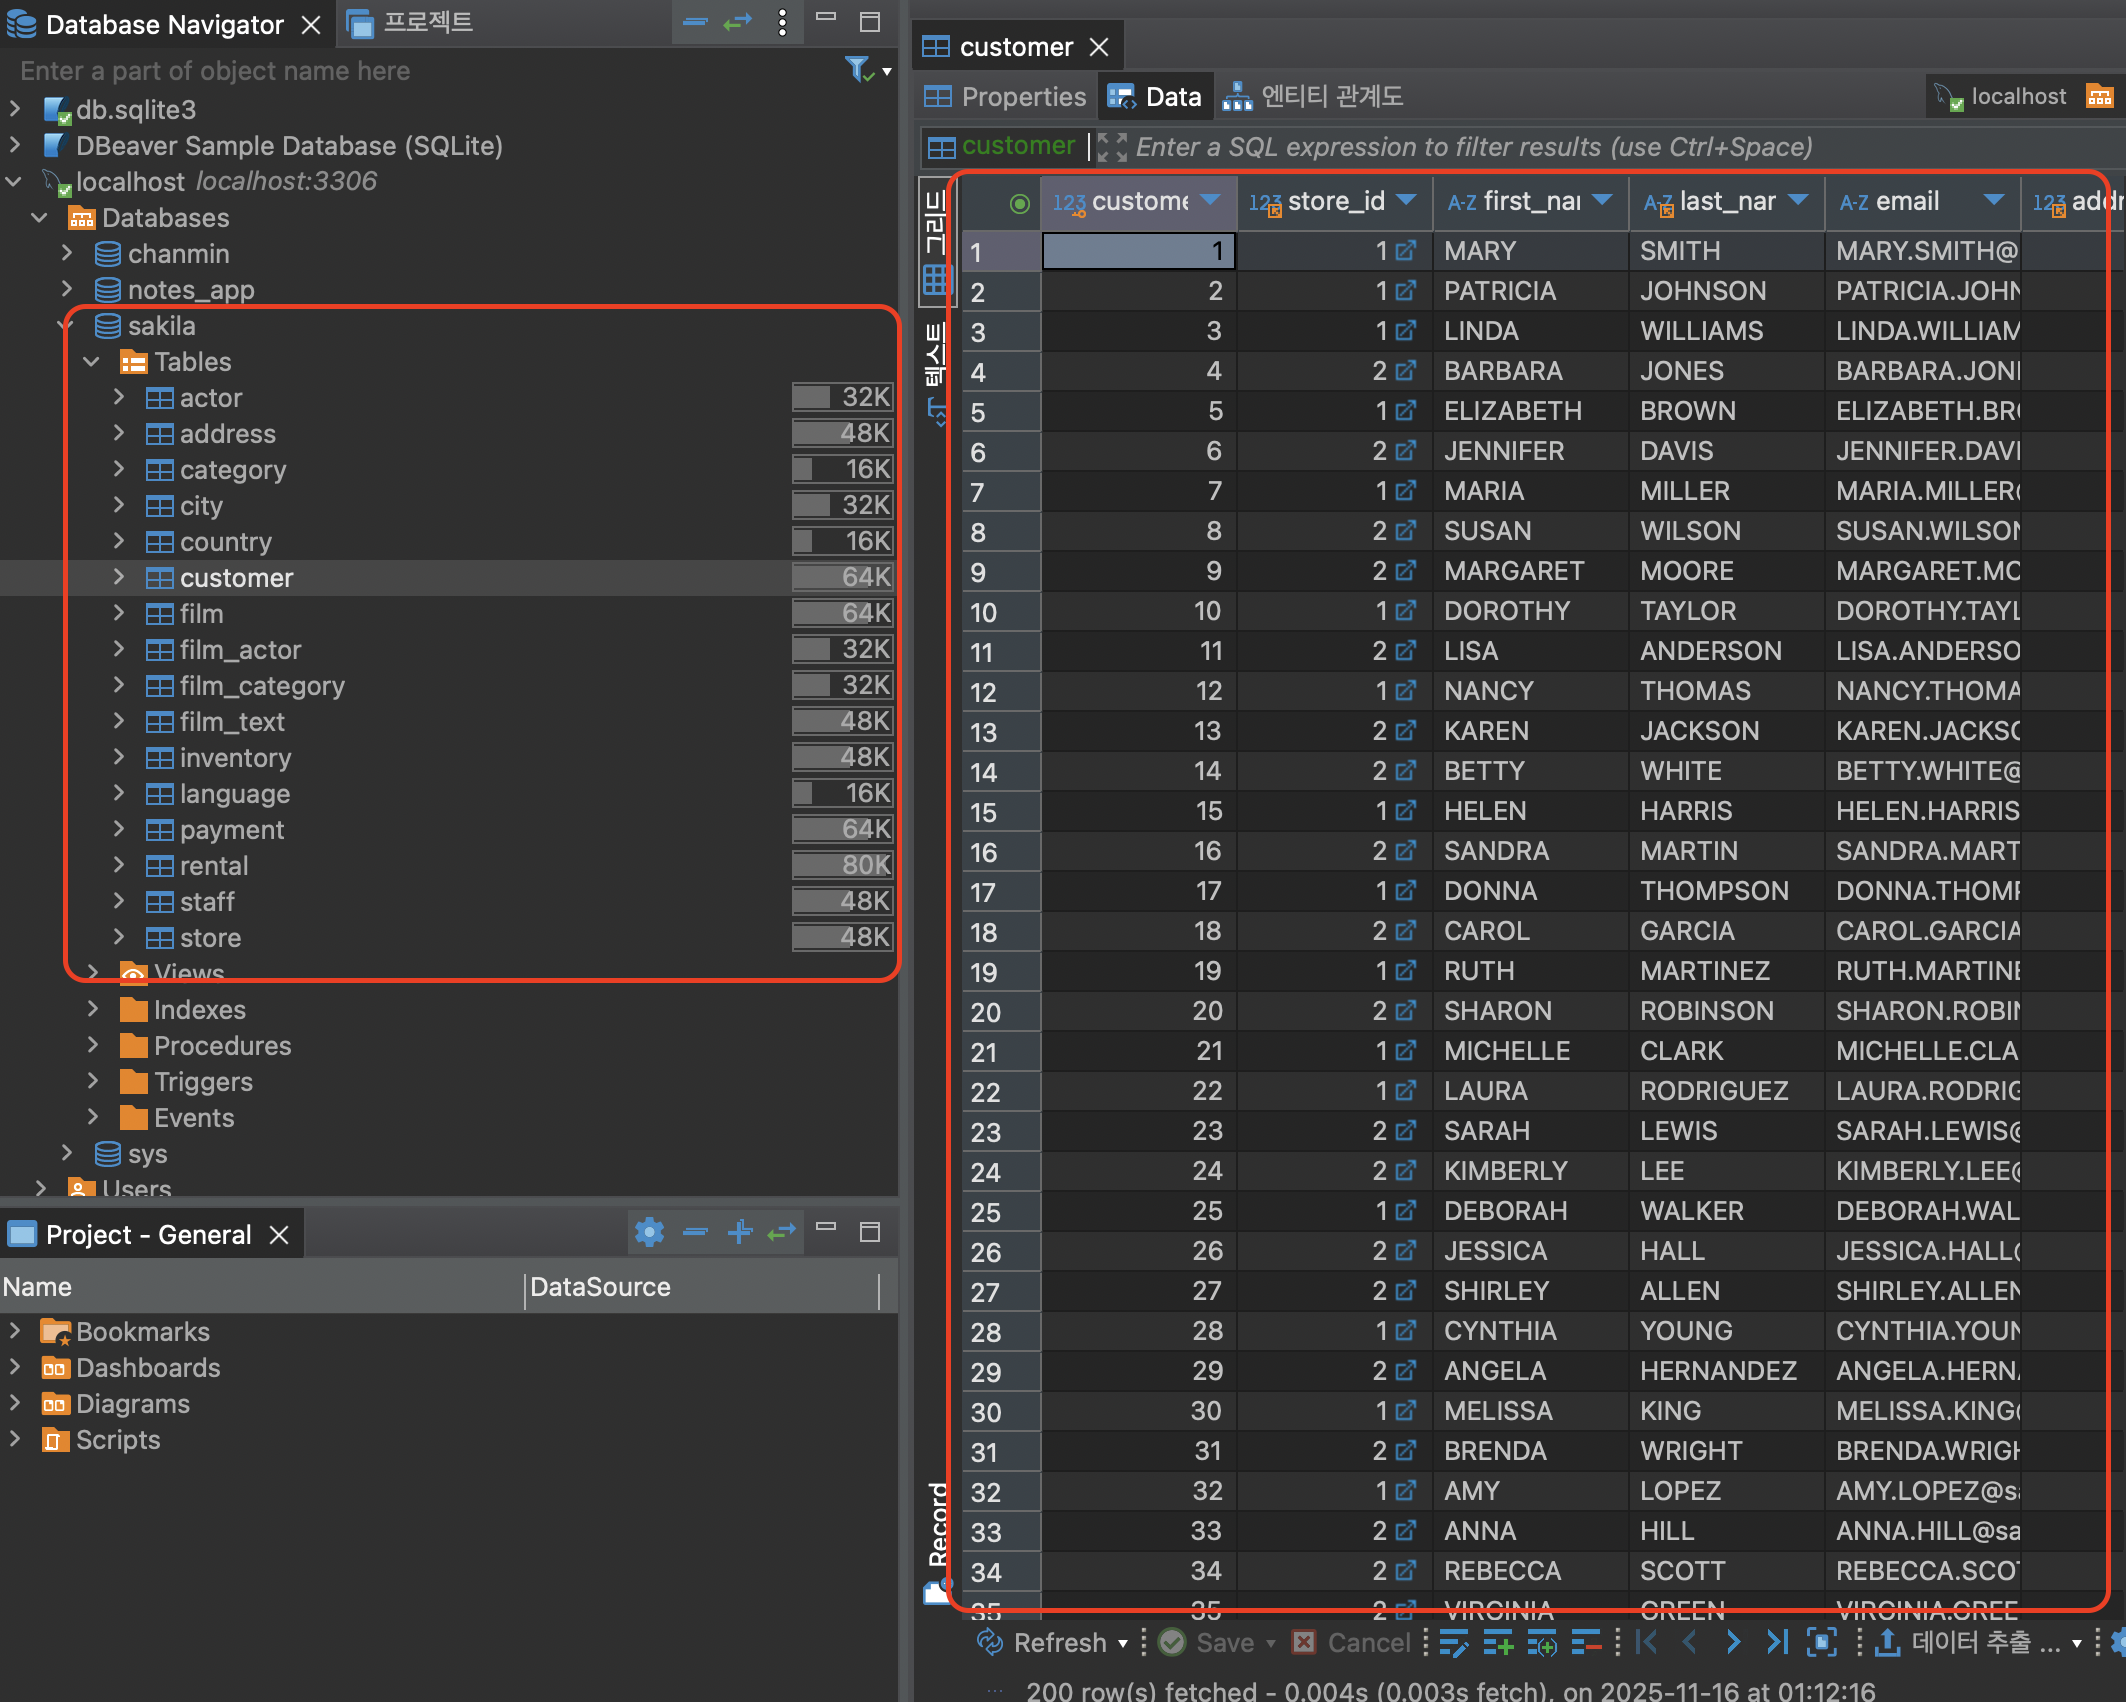Click the Project configure gear icon

pyautogui.click(x=650, y=1232)
